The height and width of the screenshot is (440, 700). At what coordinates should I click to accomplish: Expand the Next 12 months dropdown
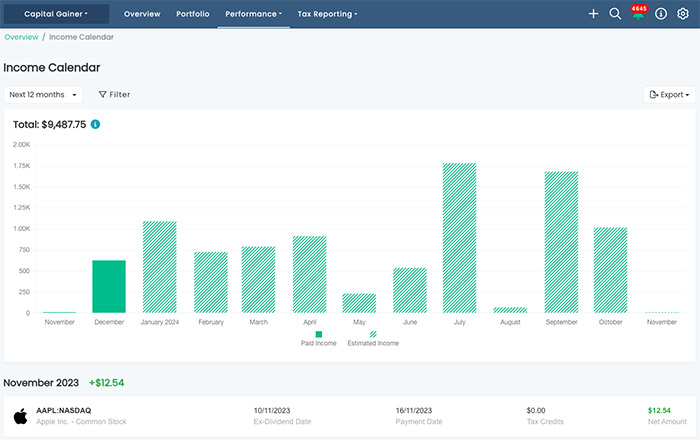click(x=42, y=95)
